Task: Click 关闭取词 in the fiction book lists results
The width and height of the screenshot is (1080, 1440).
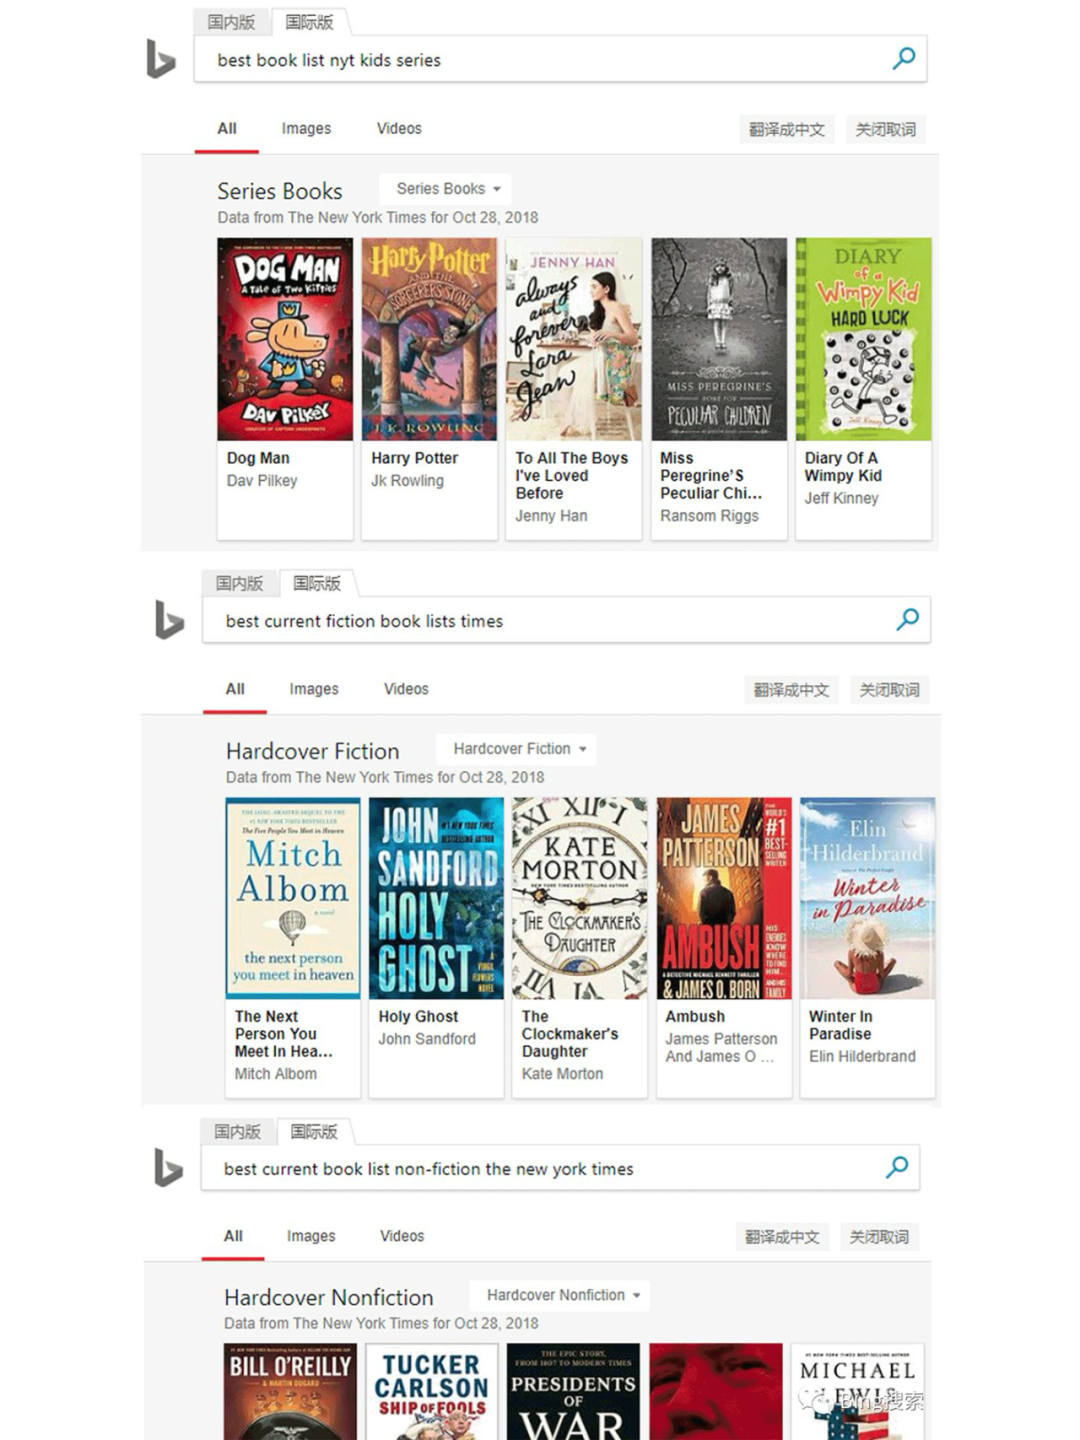Action: point(890,690)
